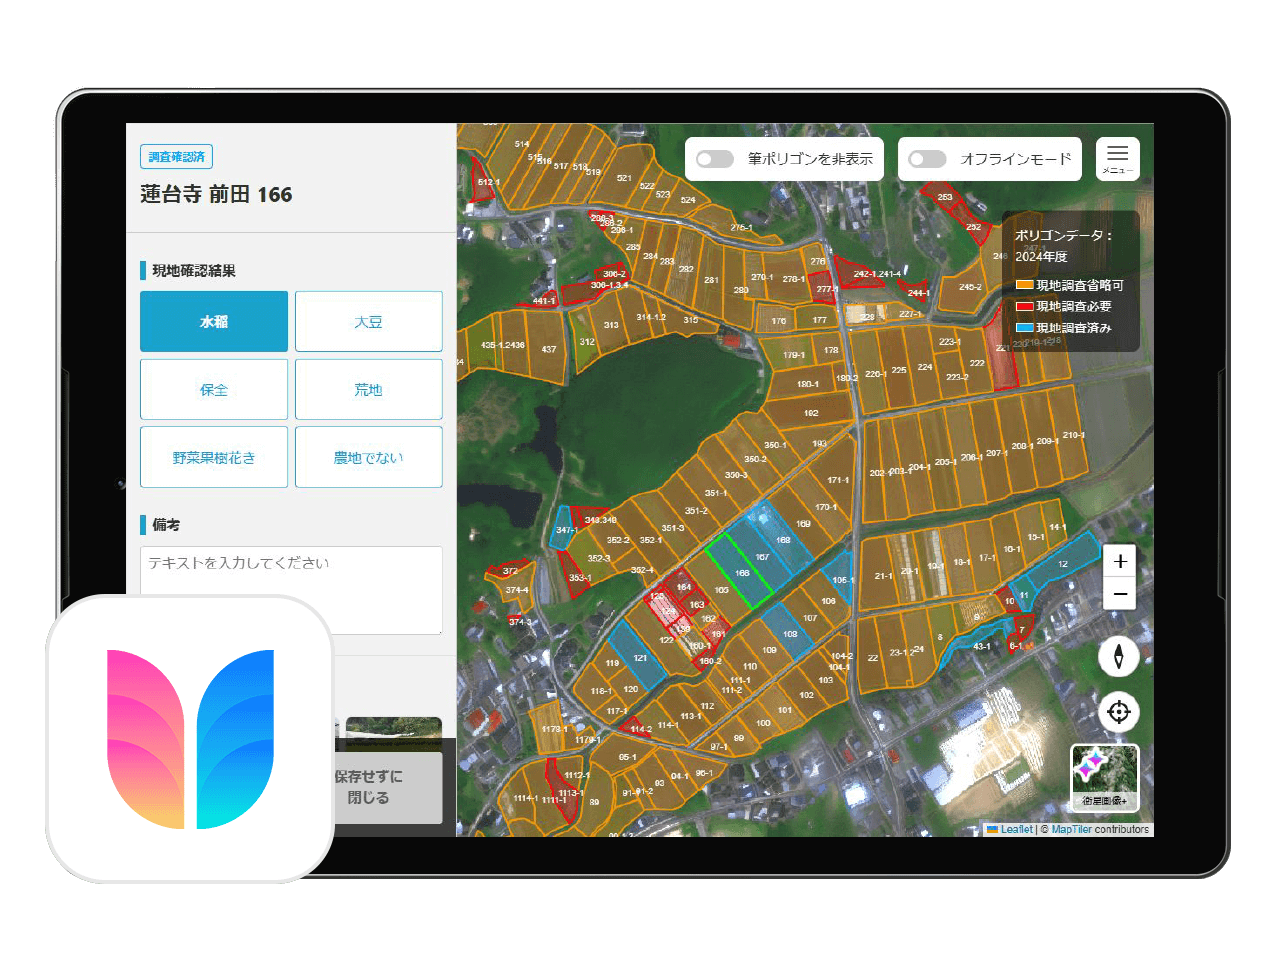Mark parcel as 農地でない
This screenshot has width=1280, height=960.
[368, 457]
